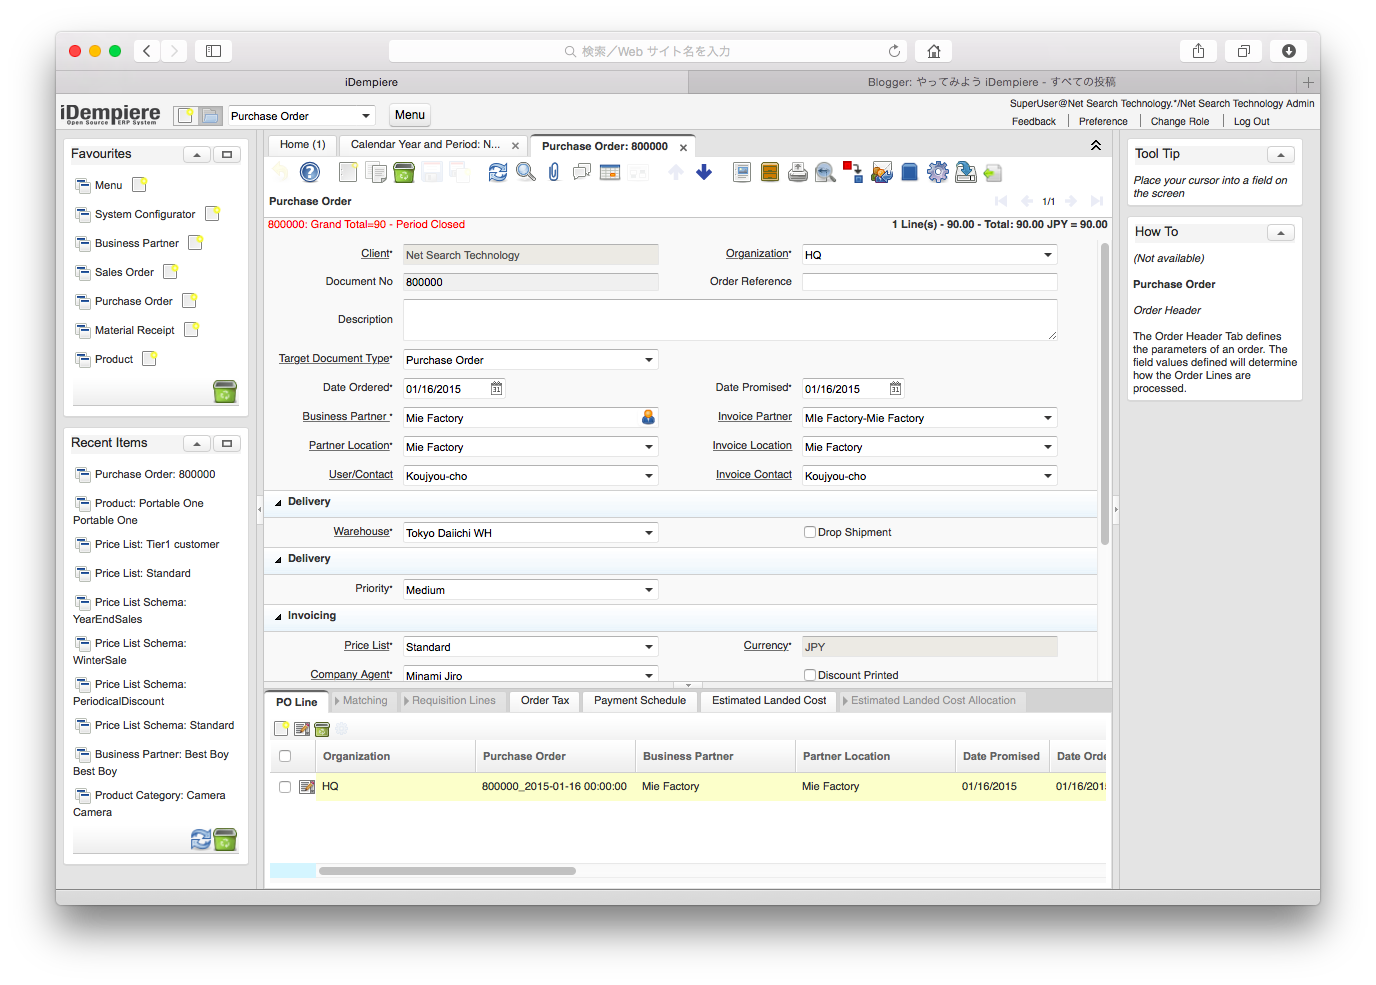This screenshot has height=985, width=1376.
Task: Go to detail record with blue down arrow
Action: [704, 172]
